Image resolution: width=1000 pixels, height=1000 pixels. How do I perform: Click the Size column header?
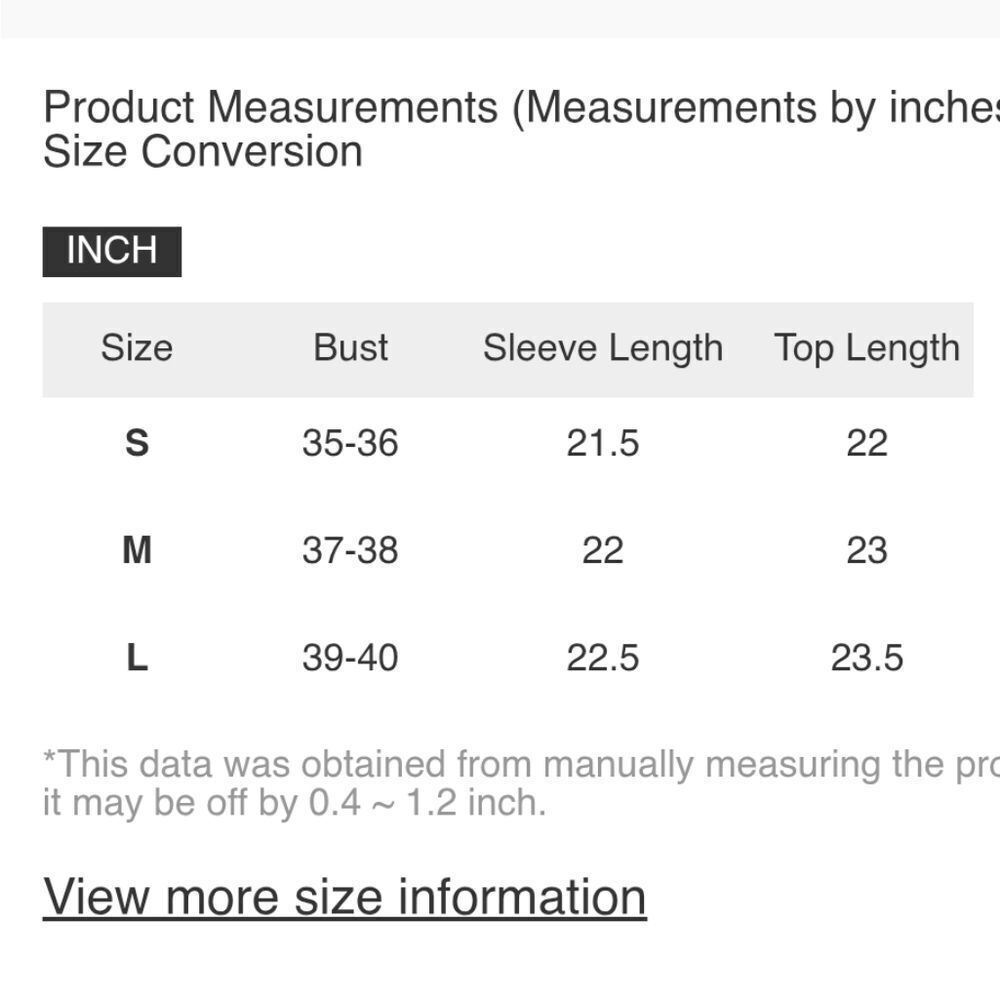point(137,348)
